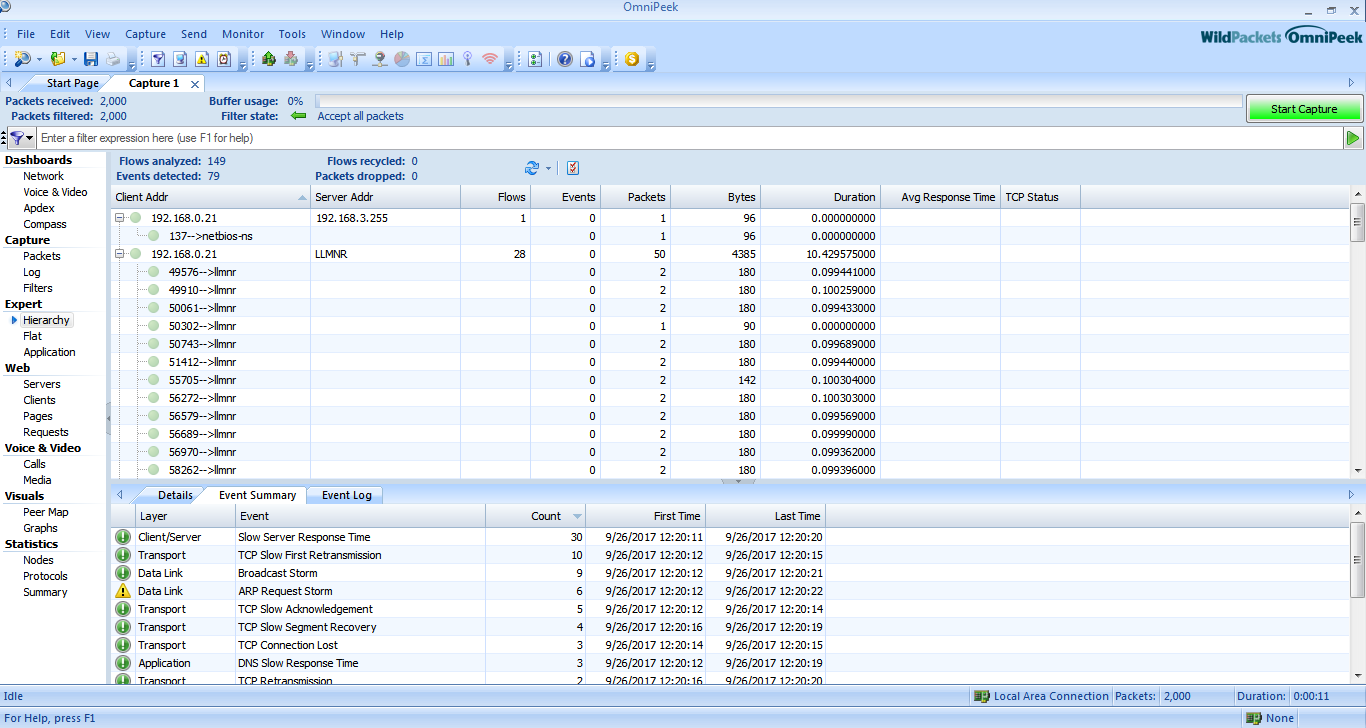Collapse the 192.168.0.21 to 192.168.3.255 node

pyautogui.click(x=120, y=218)
